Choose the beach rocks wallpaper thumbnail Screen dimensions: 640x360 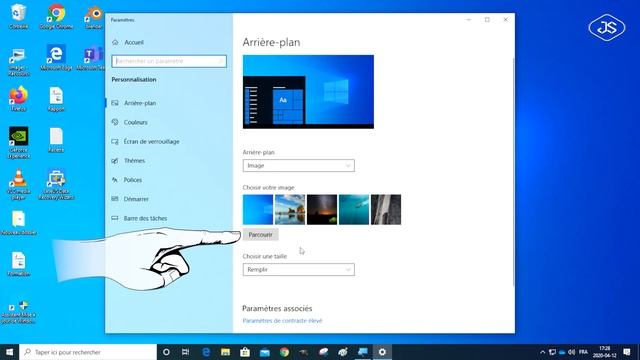click(290, 209)
